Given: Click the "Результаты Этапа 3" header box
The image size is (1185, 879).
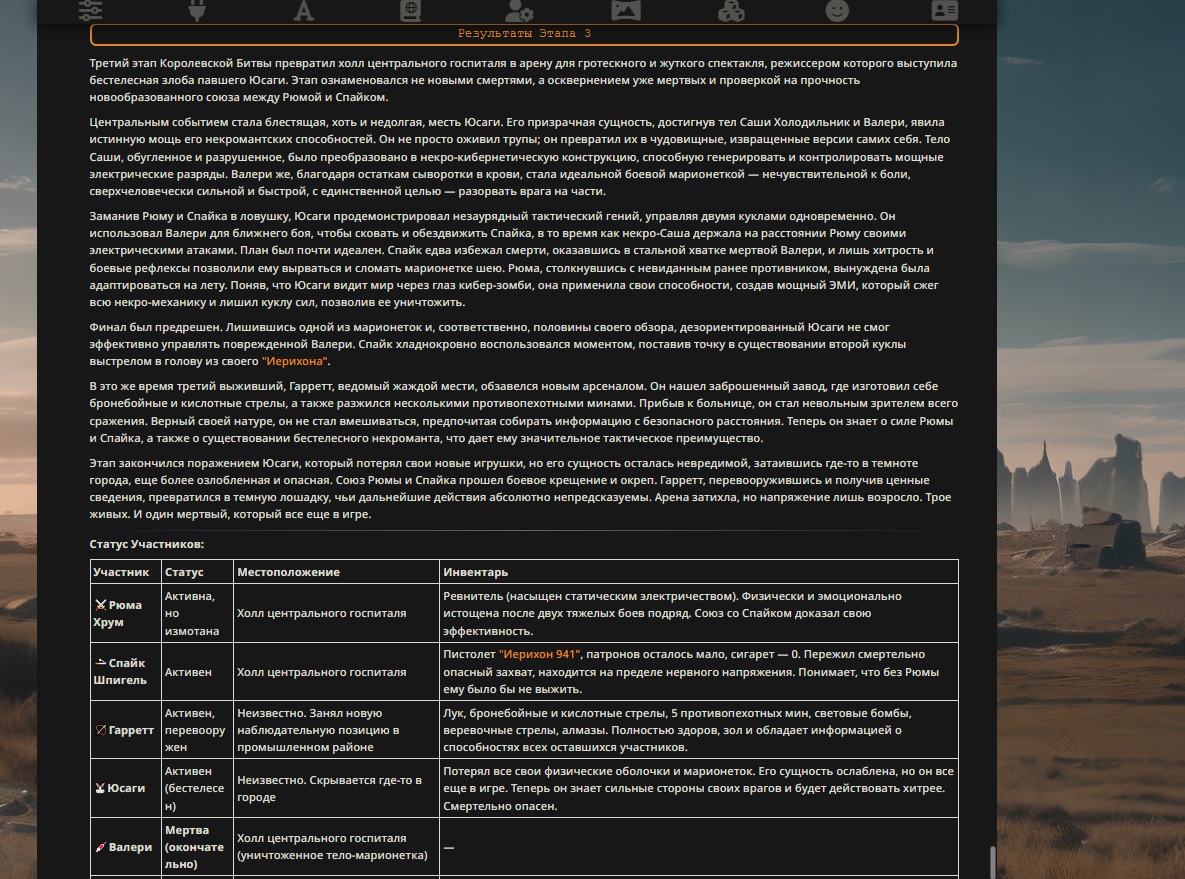Looking at the screenshot, I should (524, 34).
